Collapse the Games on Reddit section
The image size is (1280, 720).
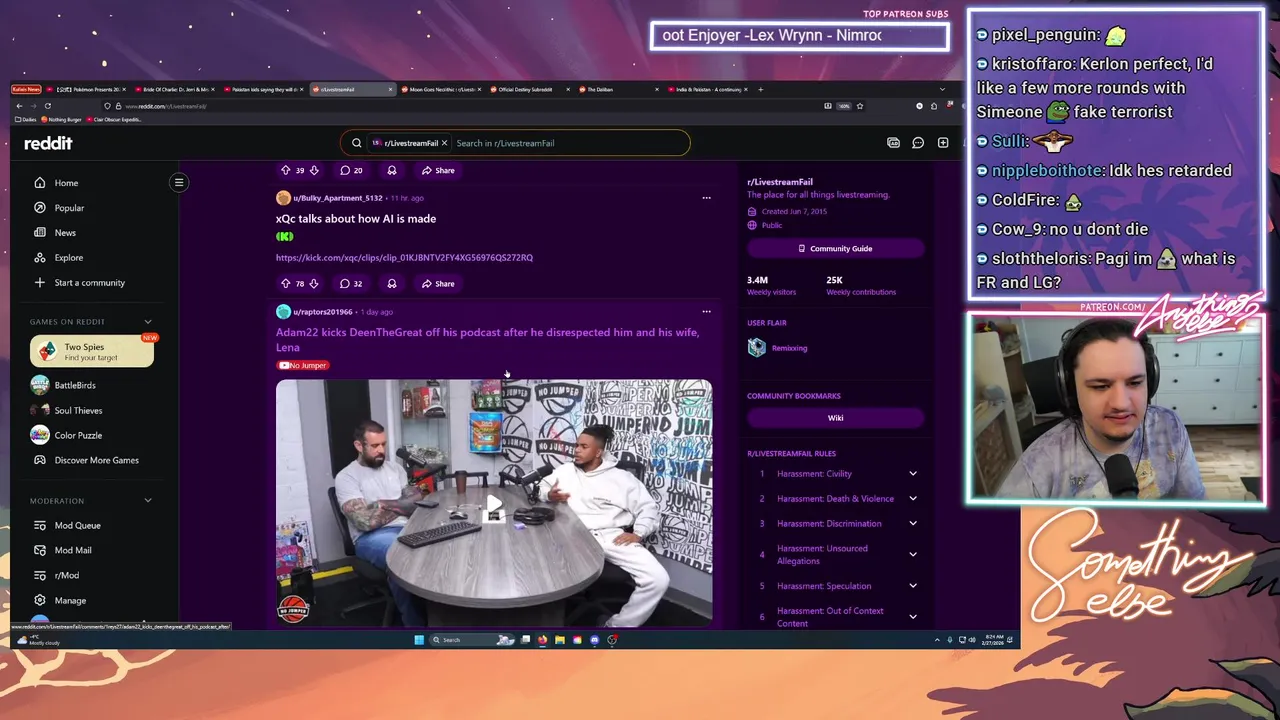click(148, 322)
